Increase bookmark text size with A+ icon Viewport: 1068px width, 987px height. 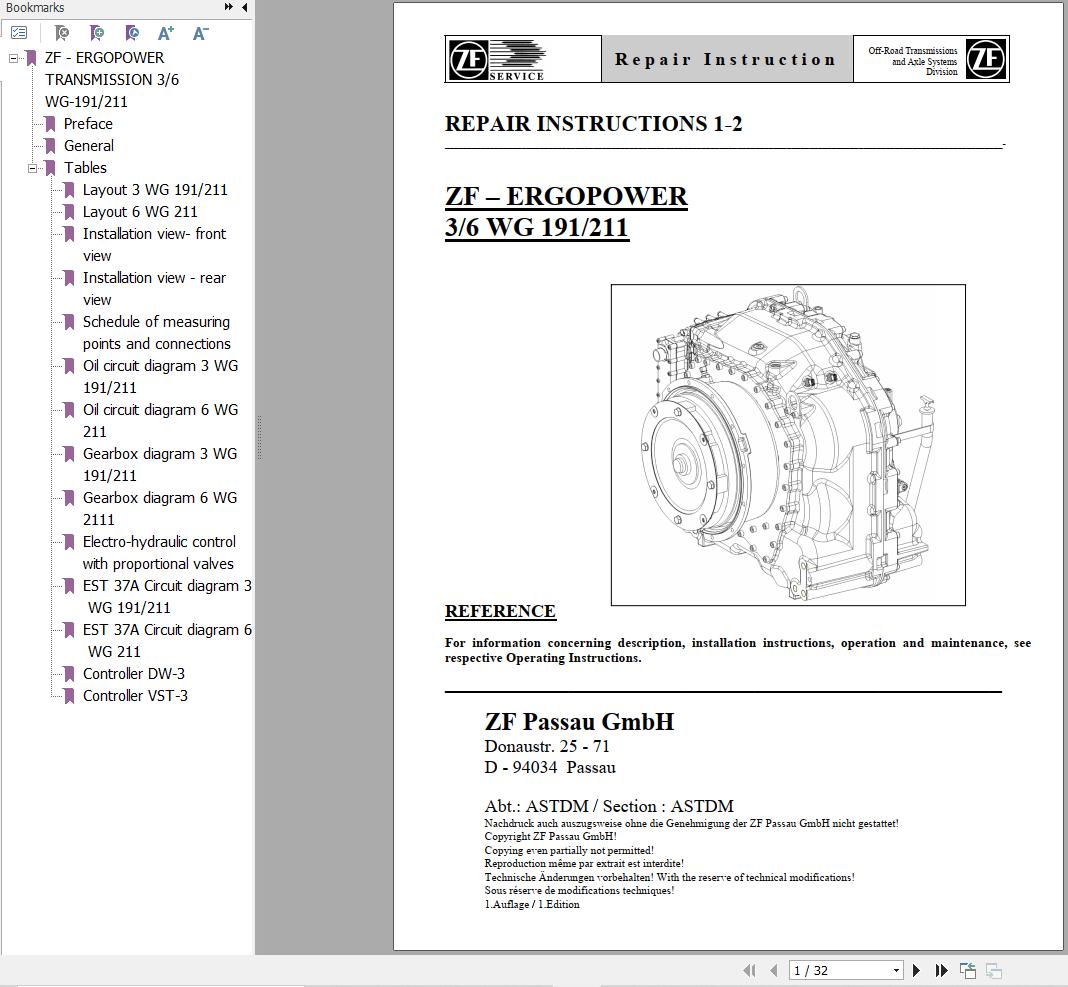(166, 32)
